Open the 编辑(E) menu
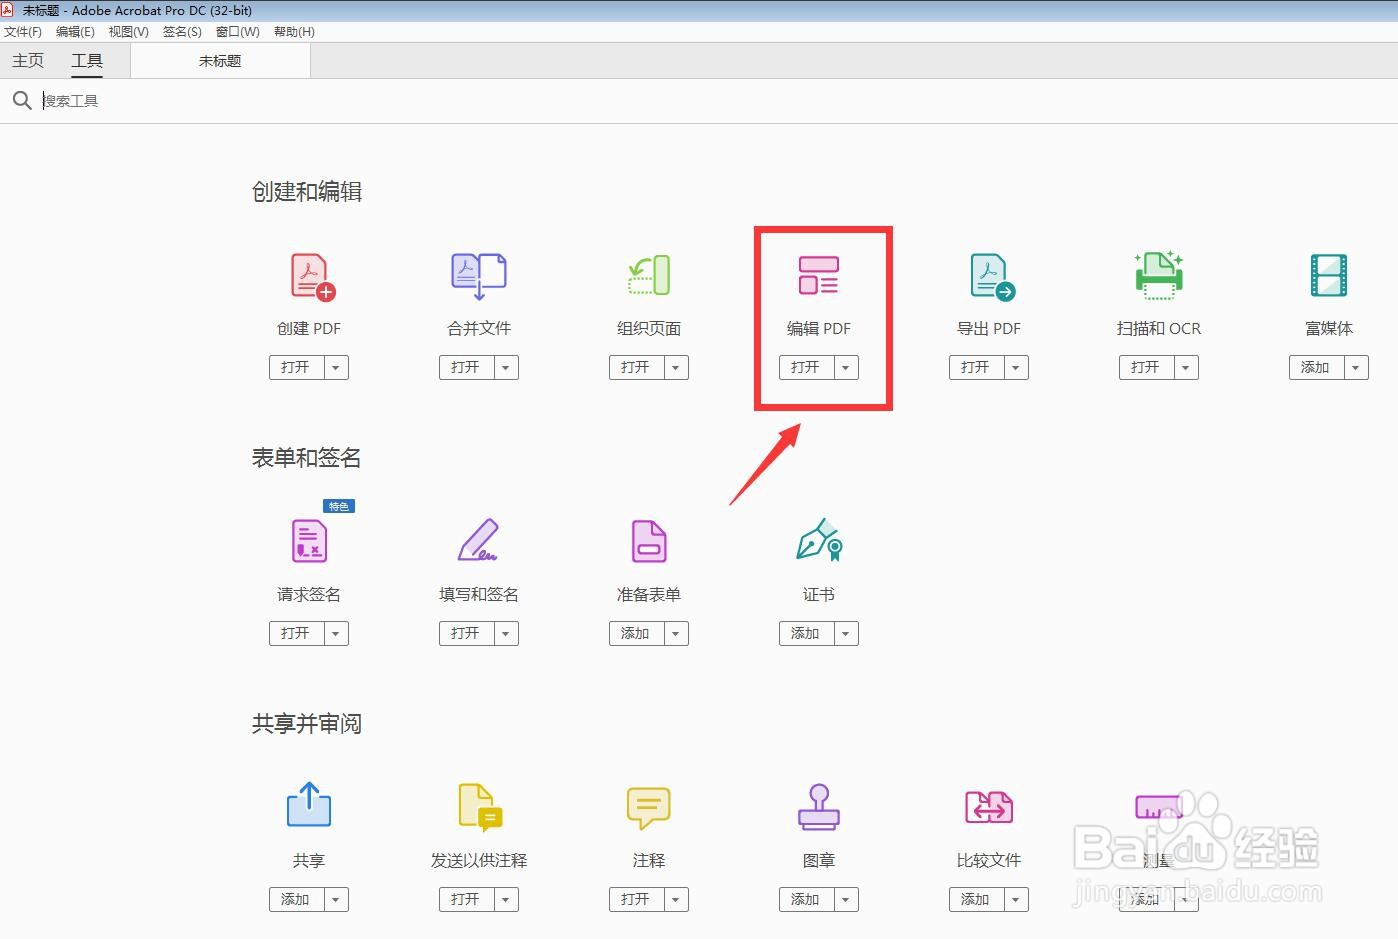1398x939 pixels. point(75,32)
